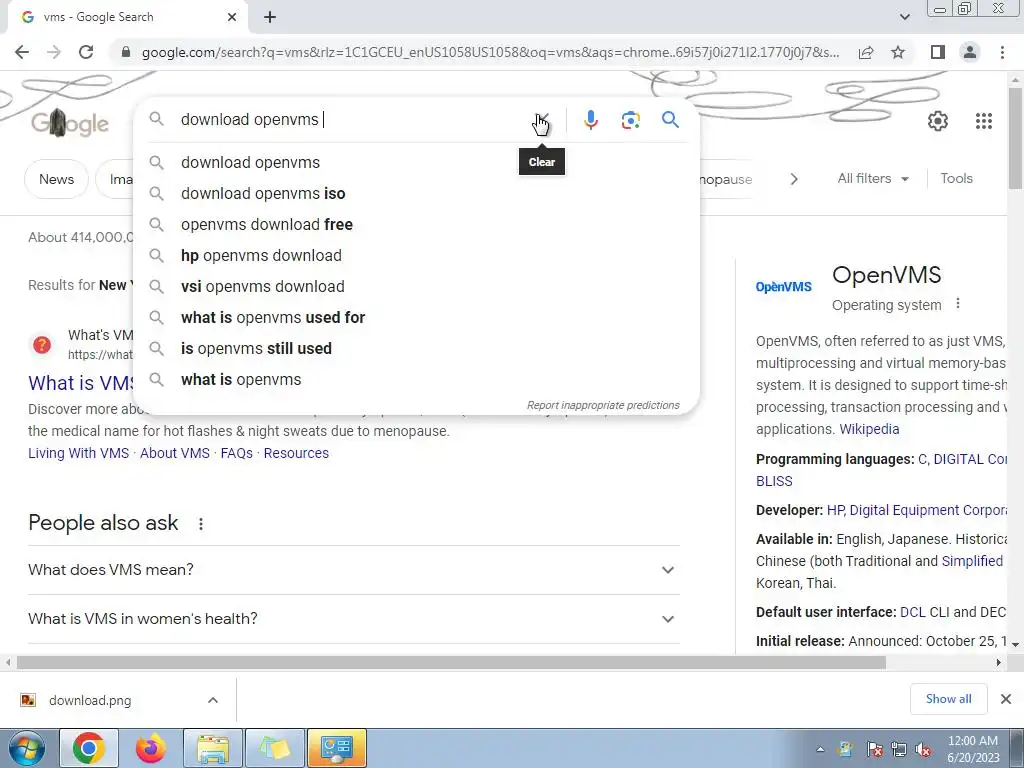The width and height of the screenshot is (1024, 768).
Task: Open the tab search dropdown
Action: click(x=904, y=17)
